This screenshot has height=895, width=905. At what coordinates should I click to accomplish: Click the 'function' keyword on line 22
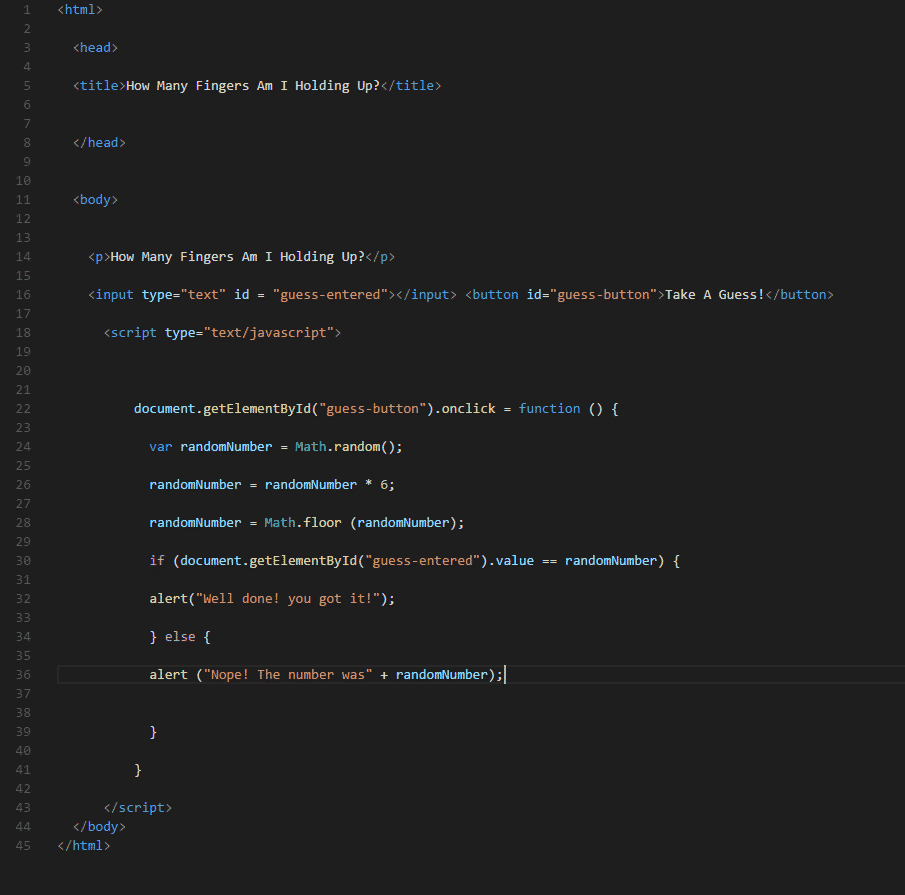549,409
